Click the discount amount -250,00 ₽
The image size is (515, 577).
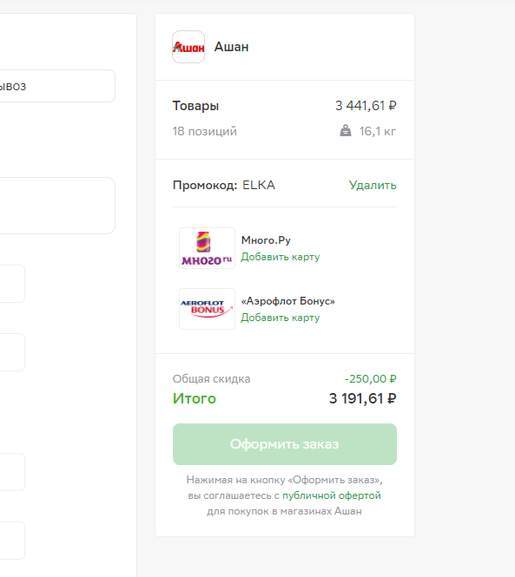(x=370, y=379)
